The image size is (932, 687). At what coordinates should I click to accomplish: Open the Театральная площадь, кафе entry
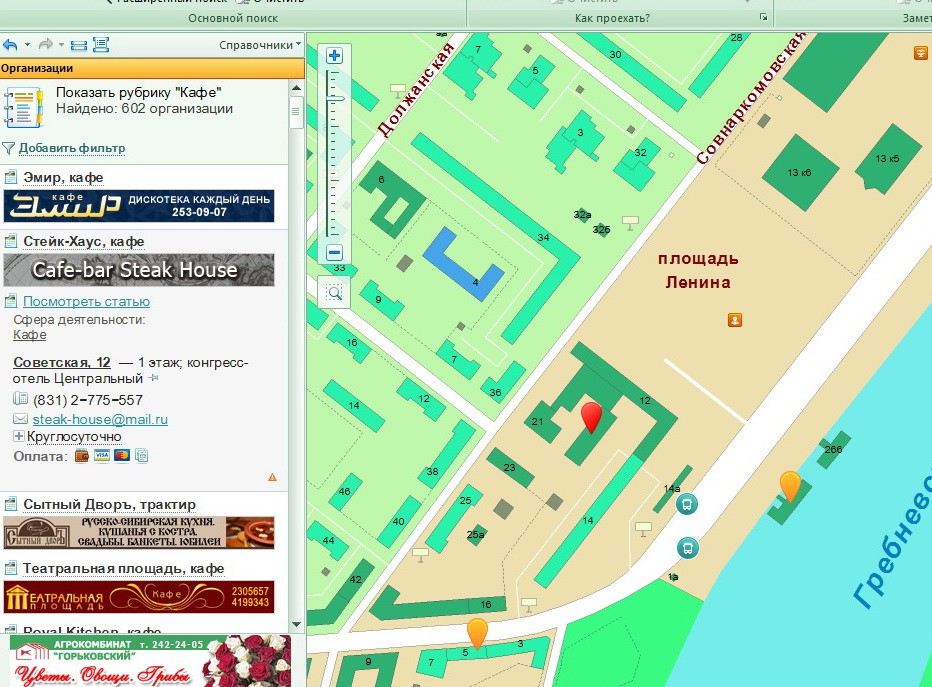click(x=124, y=569)
